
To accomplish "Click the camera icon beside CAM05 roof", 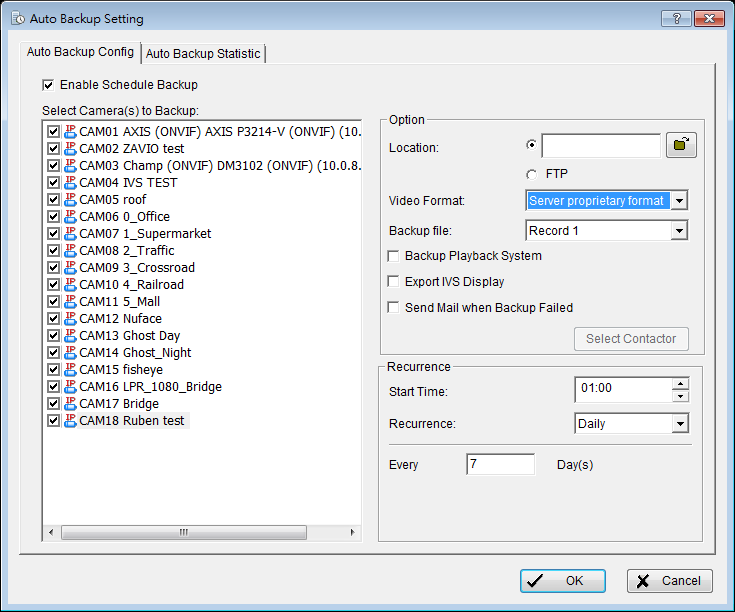I will click(70, 200).
